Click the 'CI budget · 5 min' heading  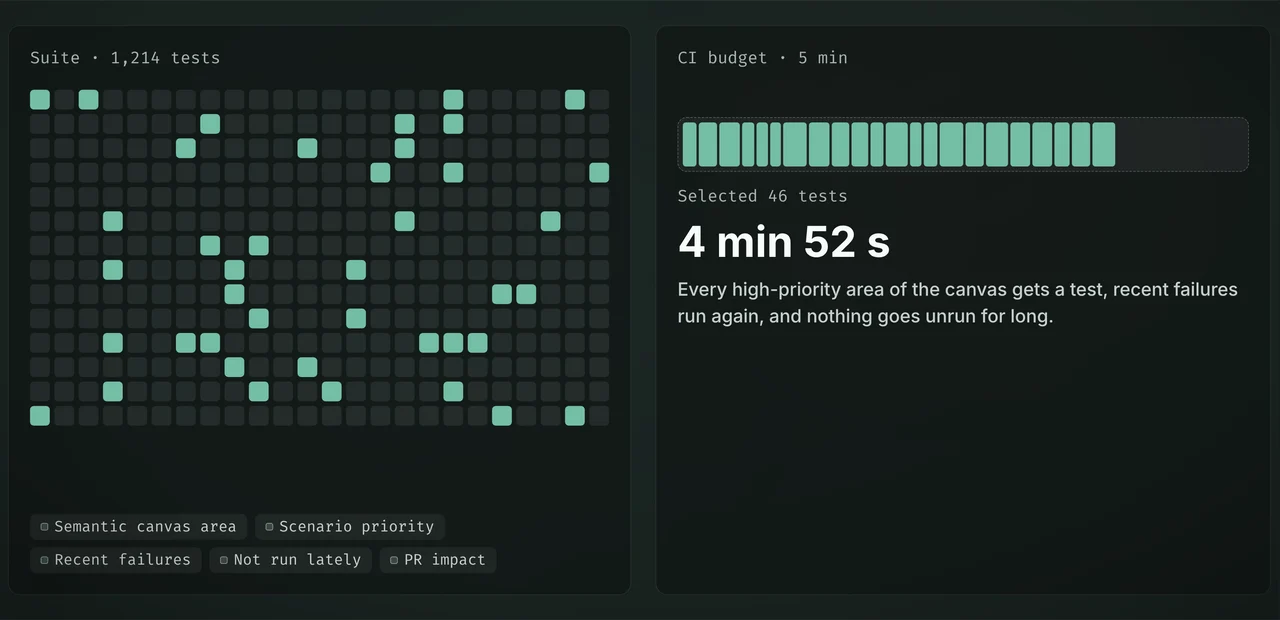pyautogui.click(x=762, y=58)
